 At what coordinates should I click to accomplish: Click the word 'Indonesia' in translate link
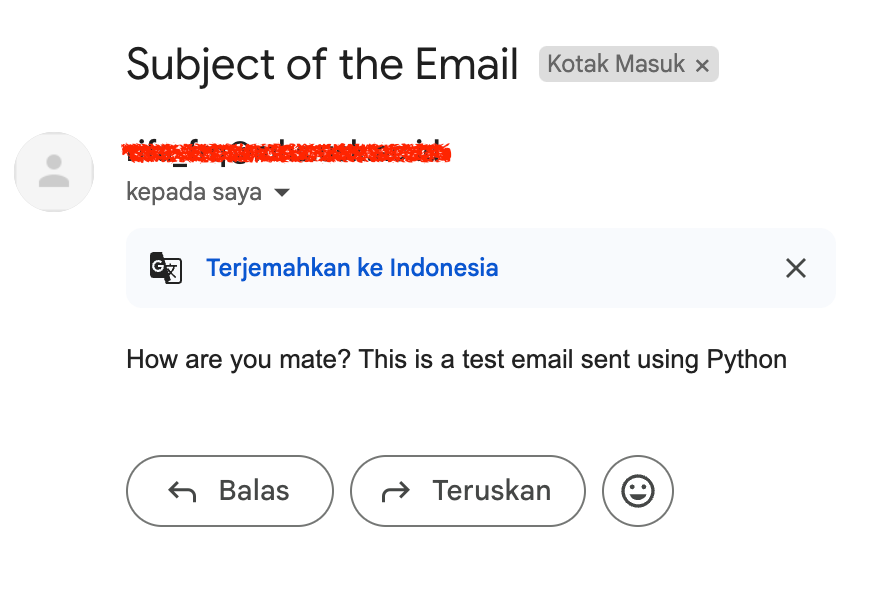tap(443, 268)
